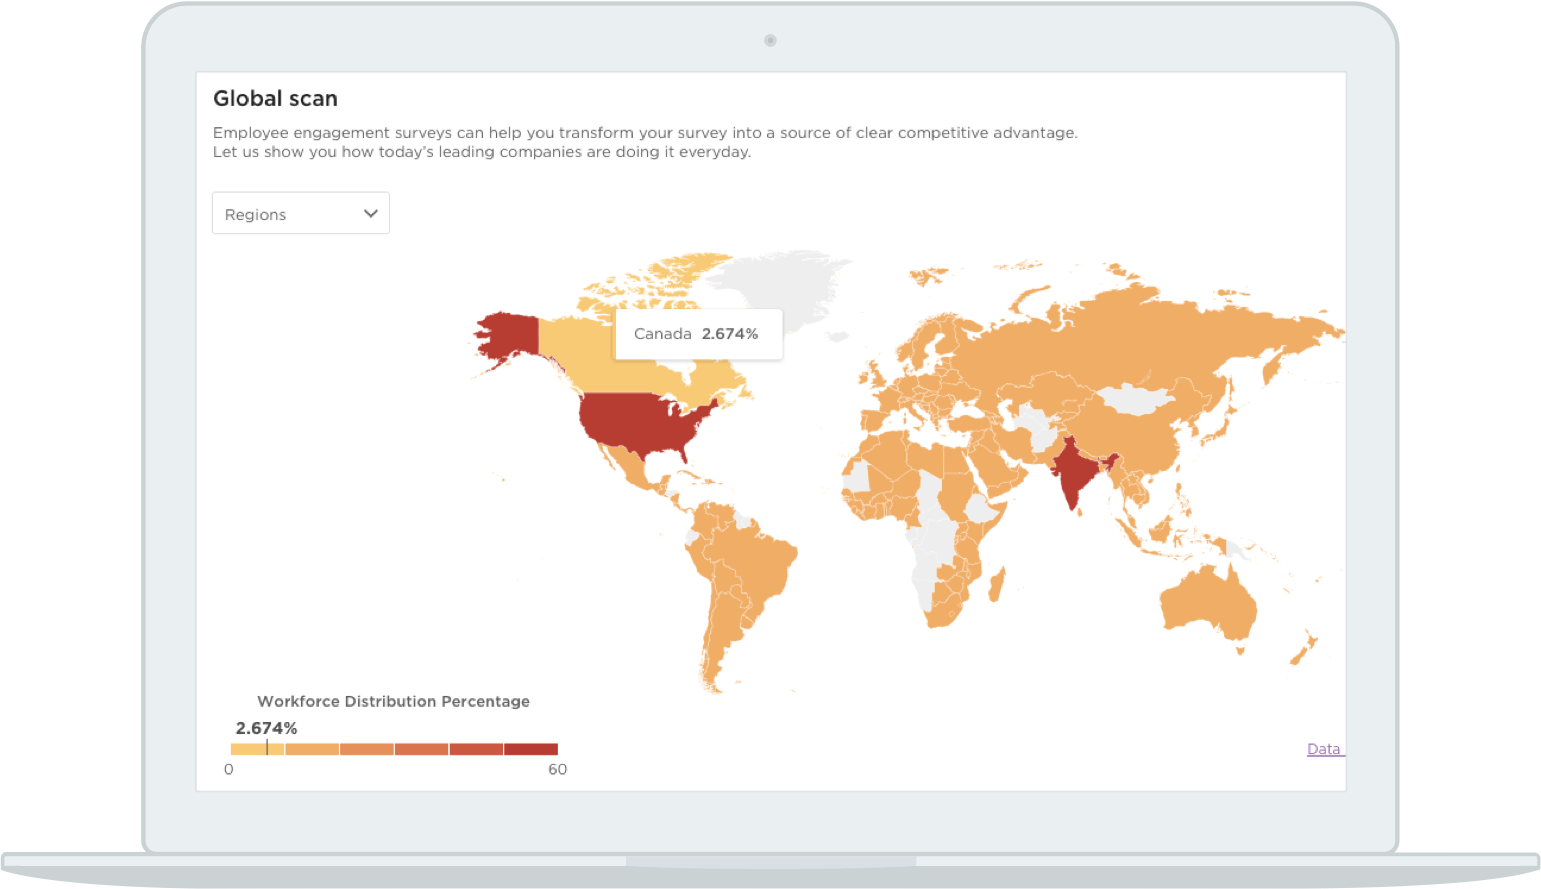Click Madagascar island on the map

[996, 585]
